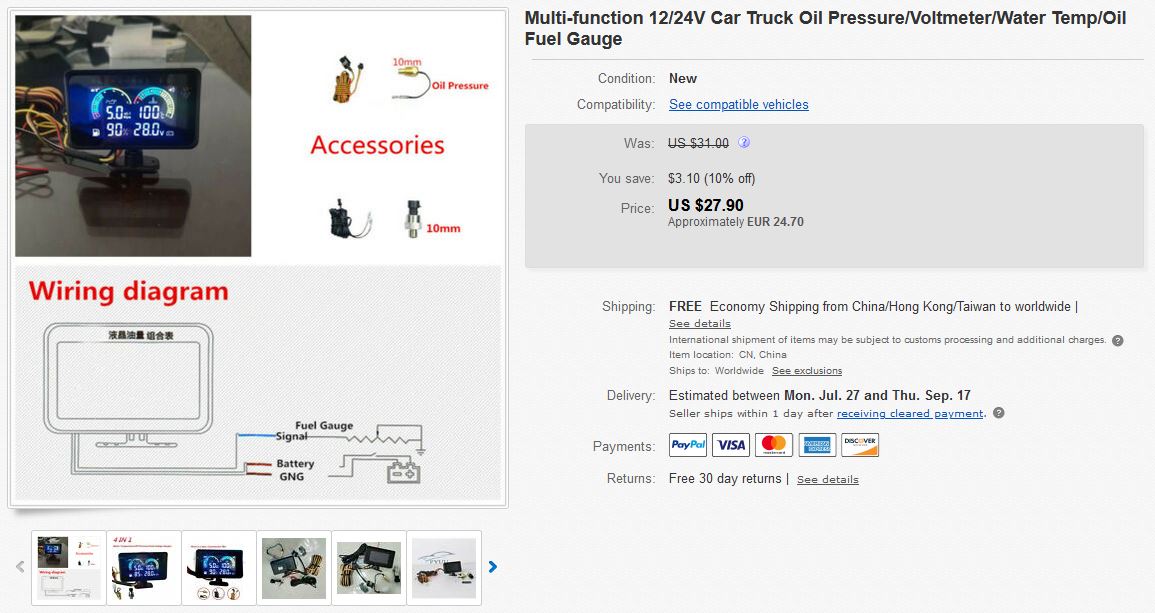Show next thumbnails with right arrow
The image size is (1155, 613).
(493, 567)
